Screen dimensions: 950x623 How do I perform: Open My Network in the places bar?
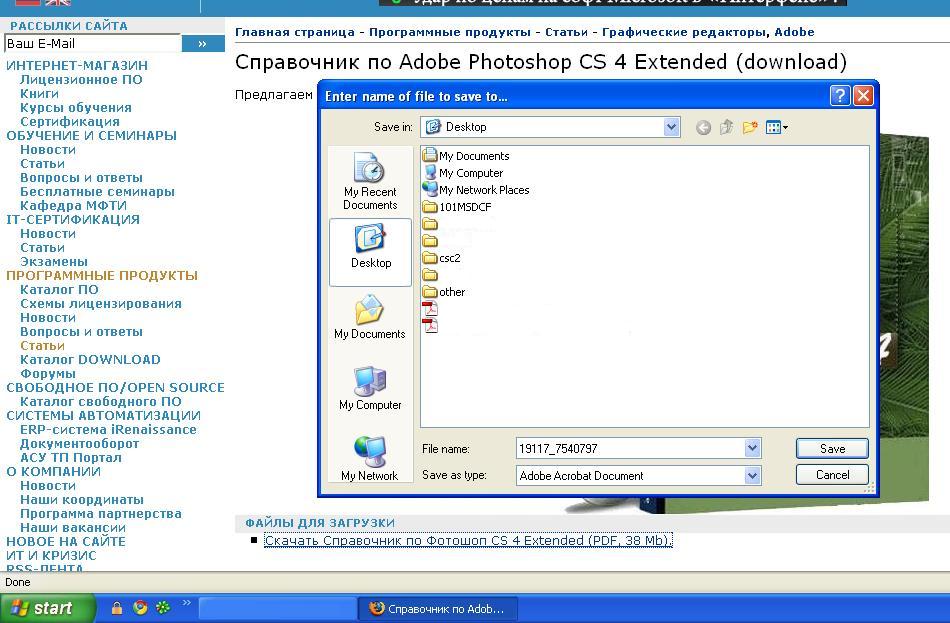point(370,459)
